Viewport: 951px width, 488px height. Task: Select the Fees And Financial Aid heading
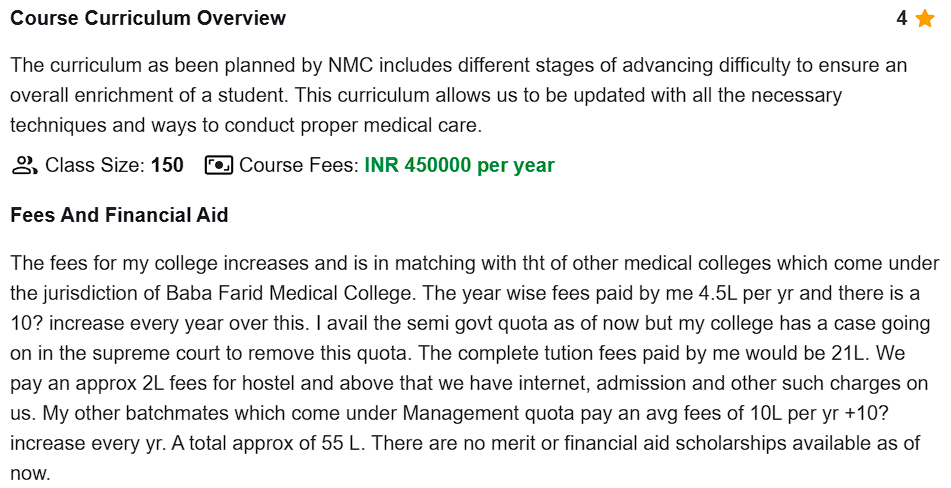point(119,215)
